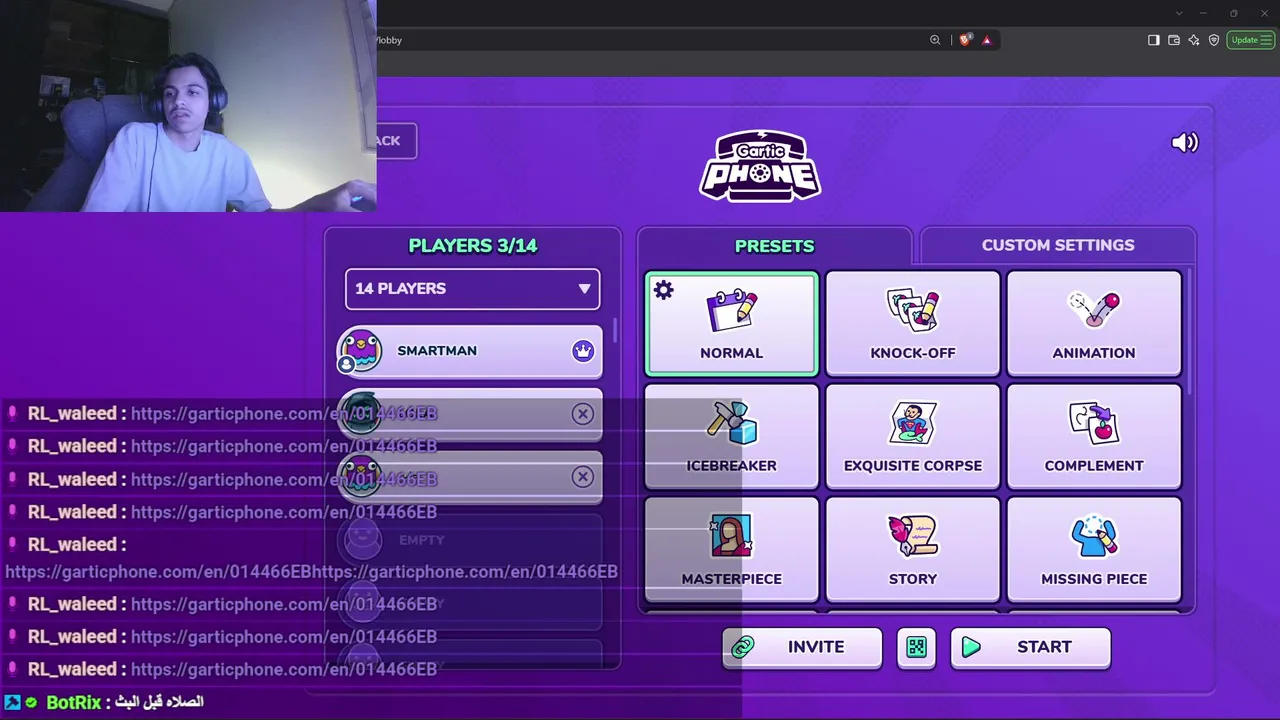Click the Gartic Phone logo
The image size is (1280, 720).
[x=760, y=166]
